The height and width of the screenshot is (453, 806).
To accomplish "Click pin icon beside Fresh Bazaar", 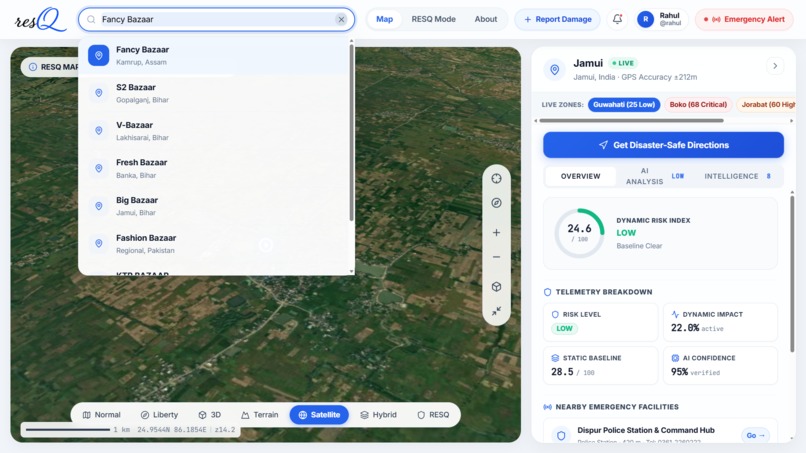I will (99, 168).
